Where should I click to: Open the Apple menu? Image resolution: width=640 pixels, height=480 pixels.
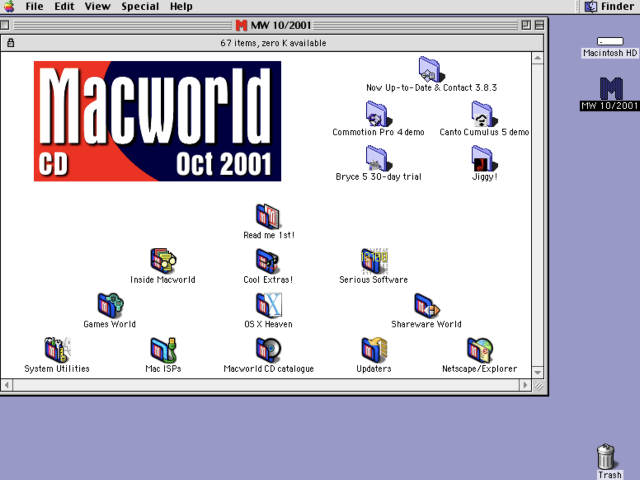9,7
